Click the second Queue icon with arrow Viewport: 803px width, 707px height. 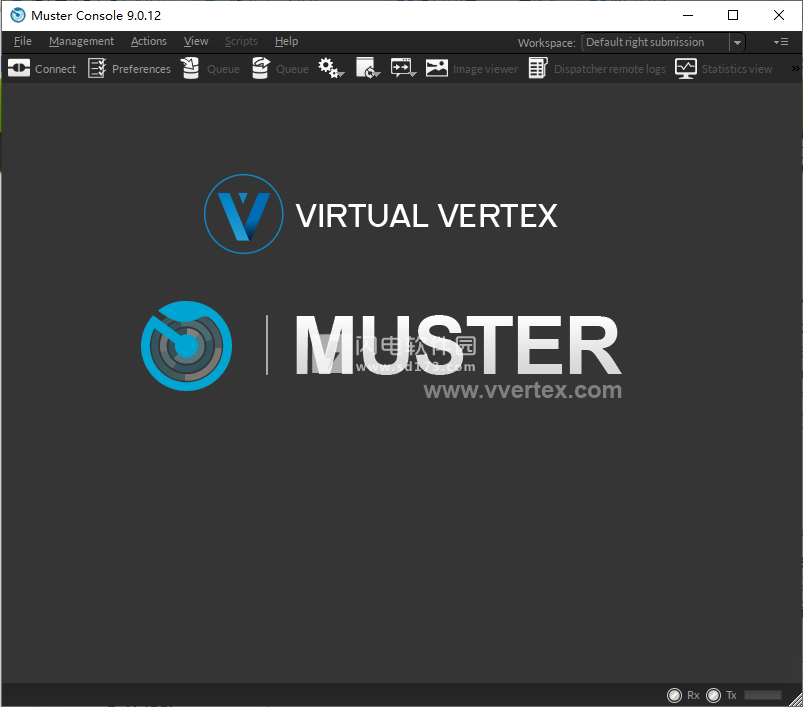(x=261, y=68)
